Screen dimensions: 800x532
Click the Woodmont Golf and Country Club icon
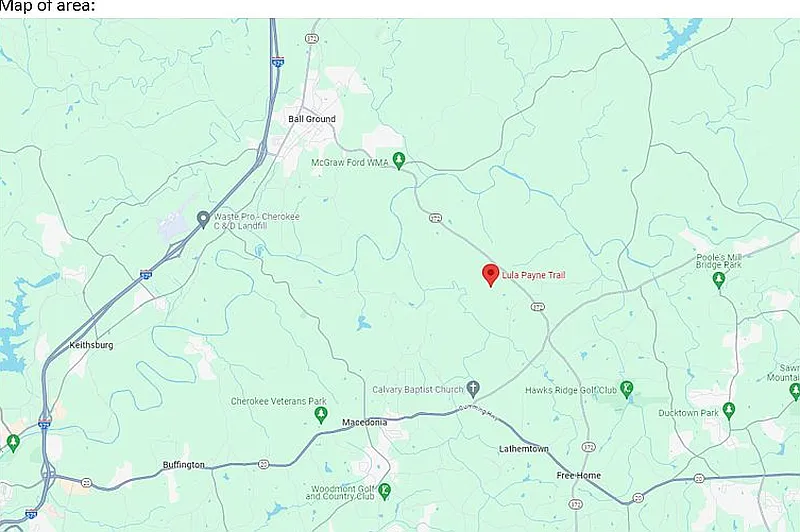385,492
